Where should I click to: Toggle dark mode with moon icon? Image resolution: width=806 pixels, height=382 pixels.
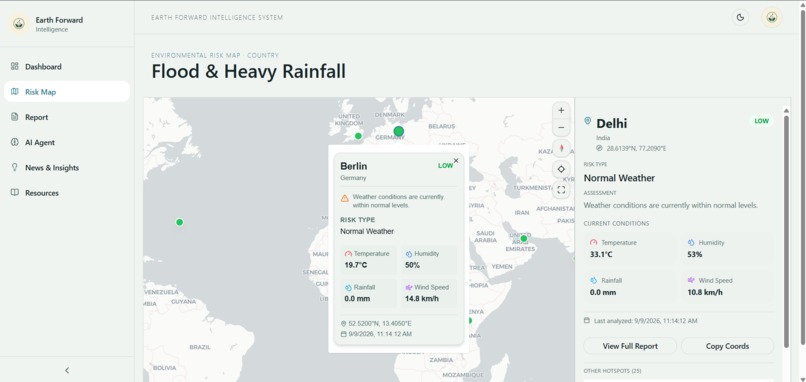pos(740,17)
